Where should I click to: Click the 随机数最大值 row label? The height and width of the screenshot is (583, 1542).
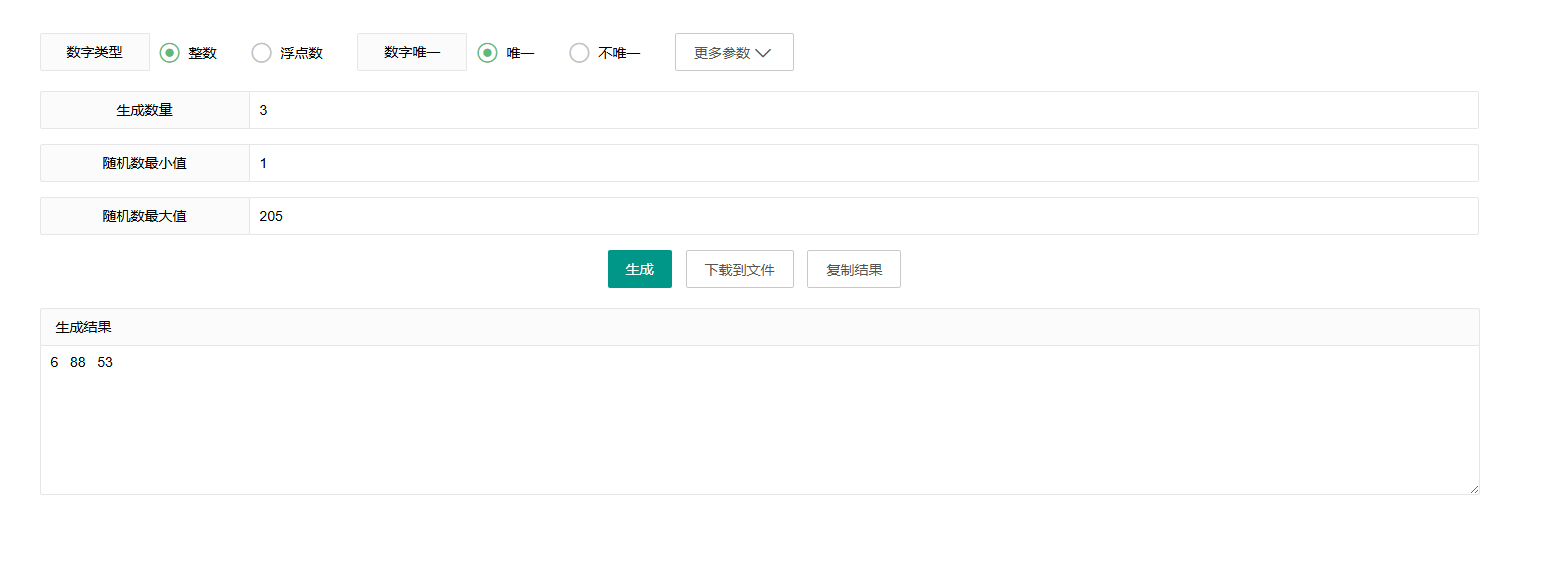[x=145, y=216]
